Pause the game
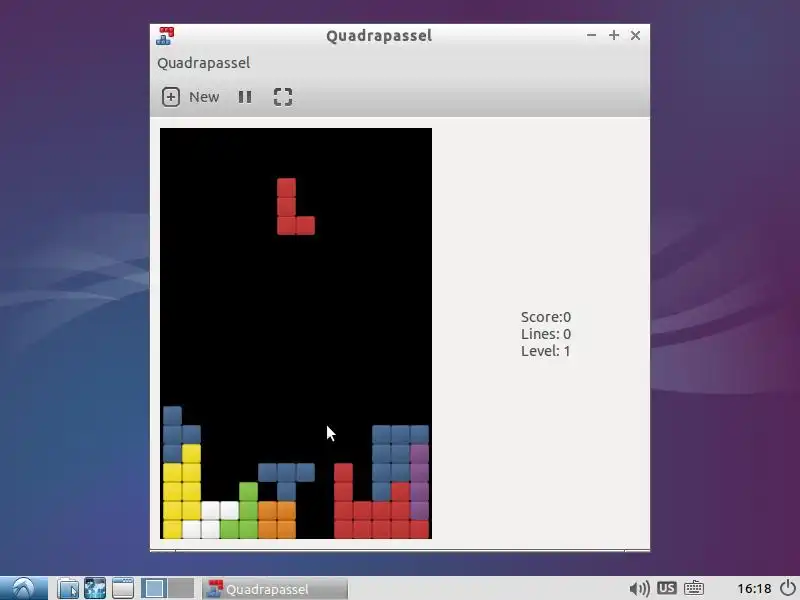 pos(245,97)
